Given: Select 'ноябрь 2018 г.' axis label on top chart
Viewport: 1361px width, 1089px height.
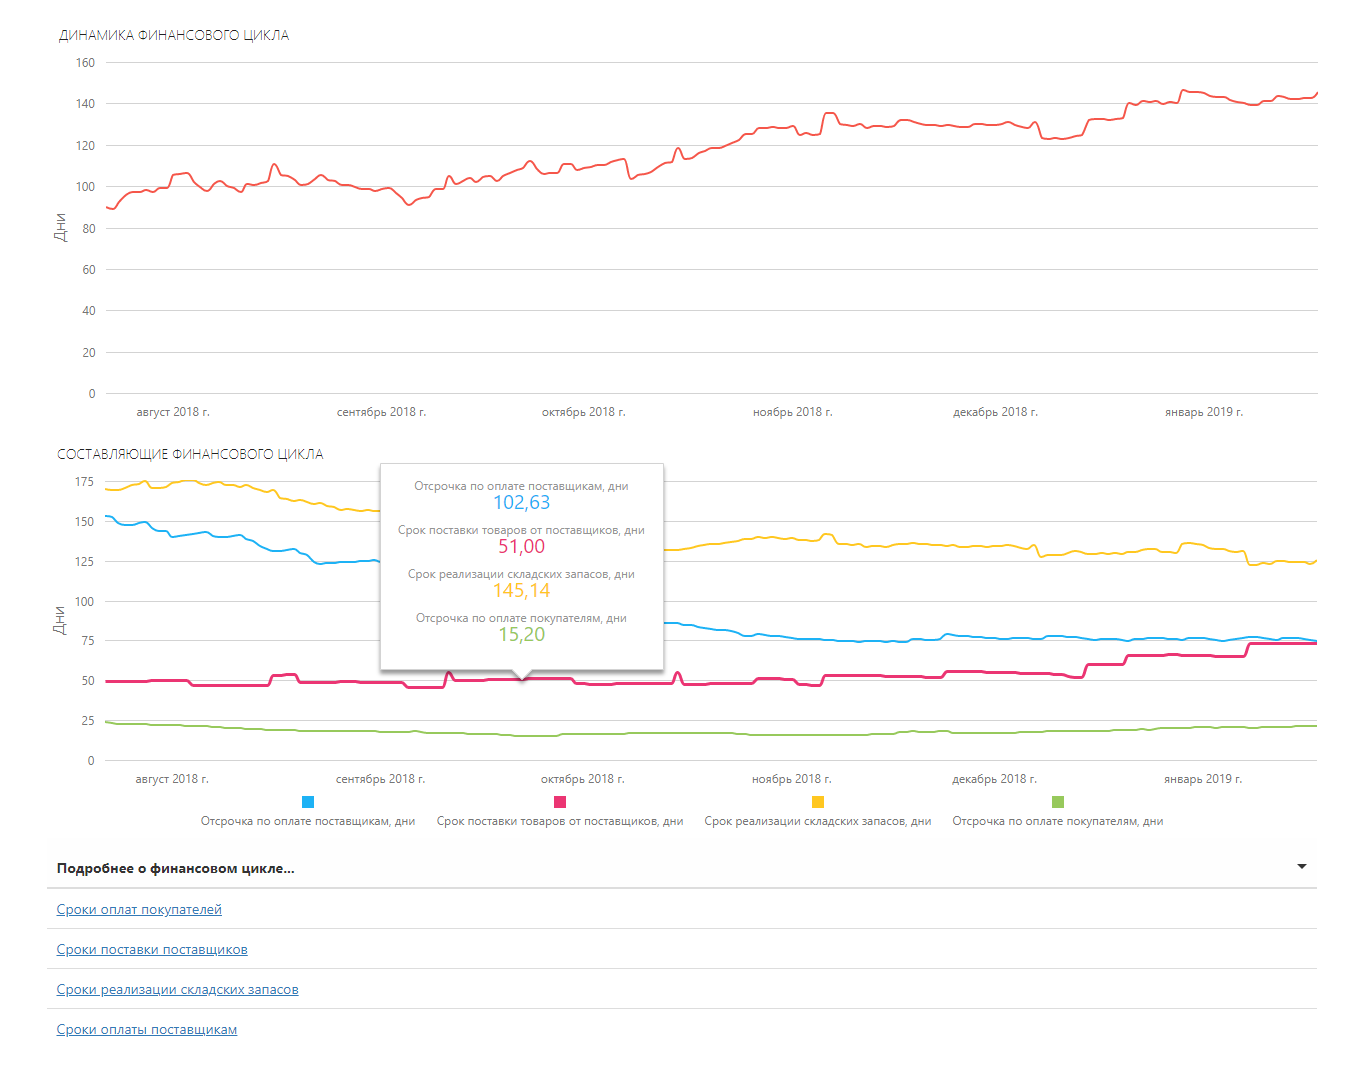Looking at the screenshot, I should click(x=792, y=412).
